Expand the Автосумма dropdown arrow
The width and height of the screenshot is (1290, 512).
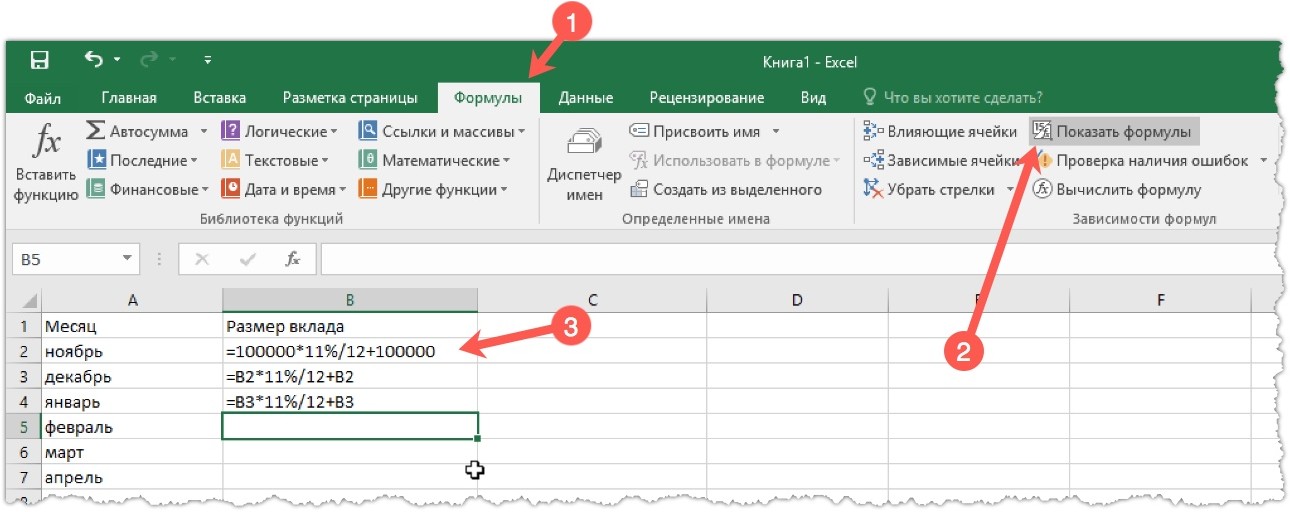(x=203, y=131)
